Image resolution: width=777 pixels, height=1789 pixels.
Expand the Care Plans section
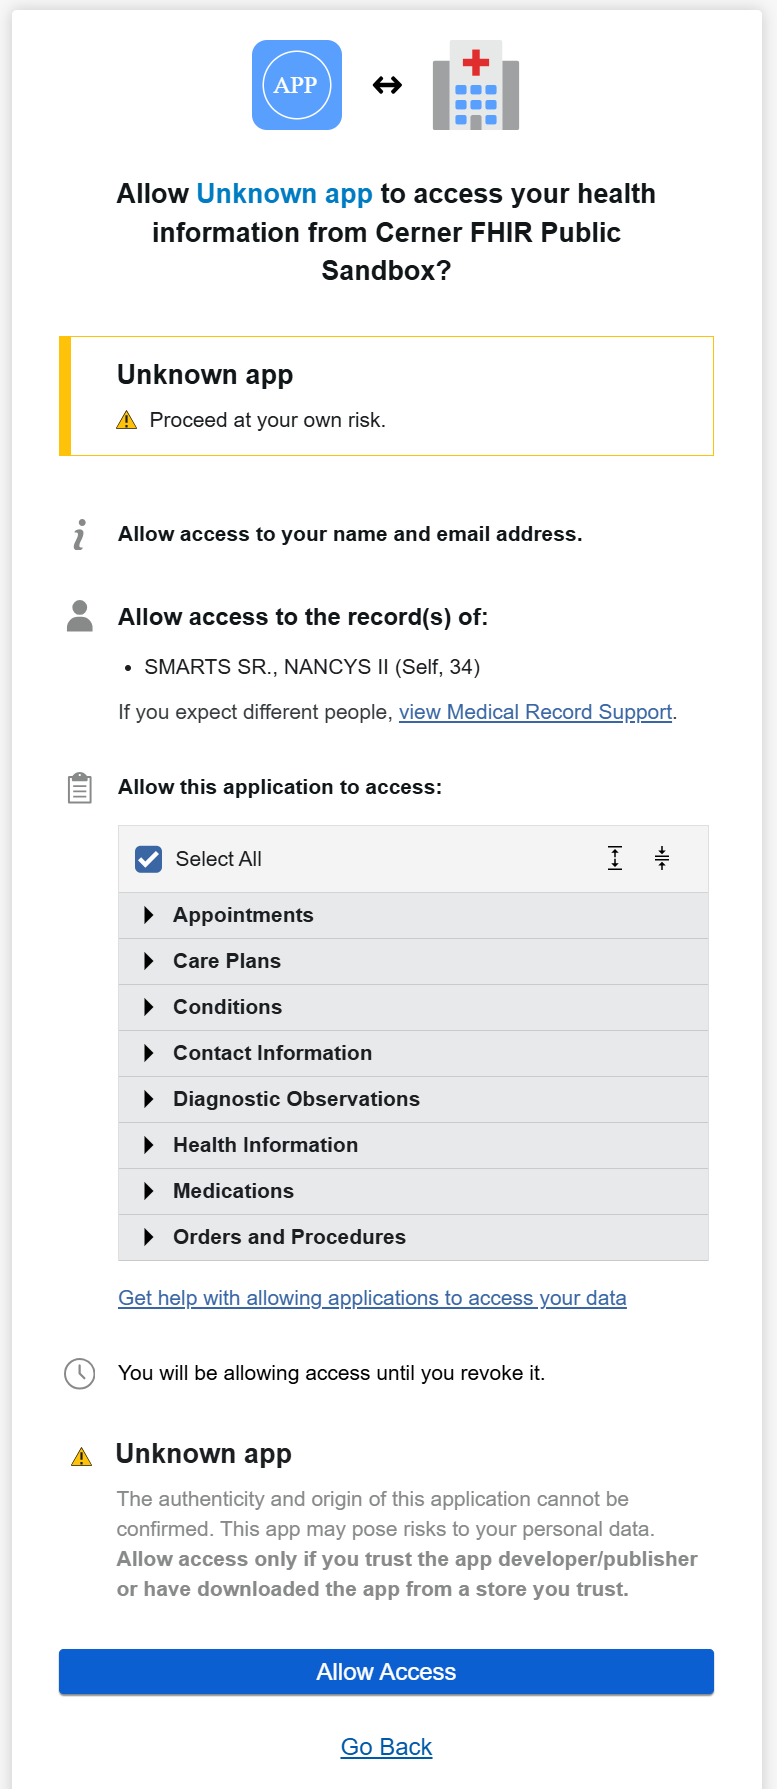[x=413, y=961]
